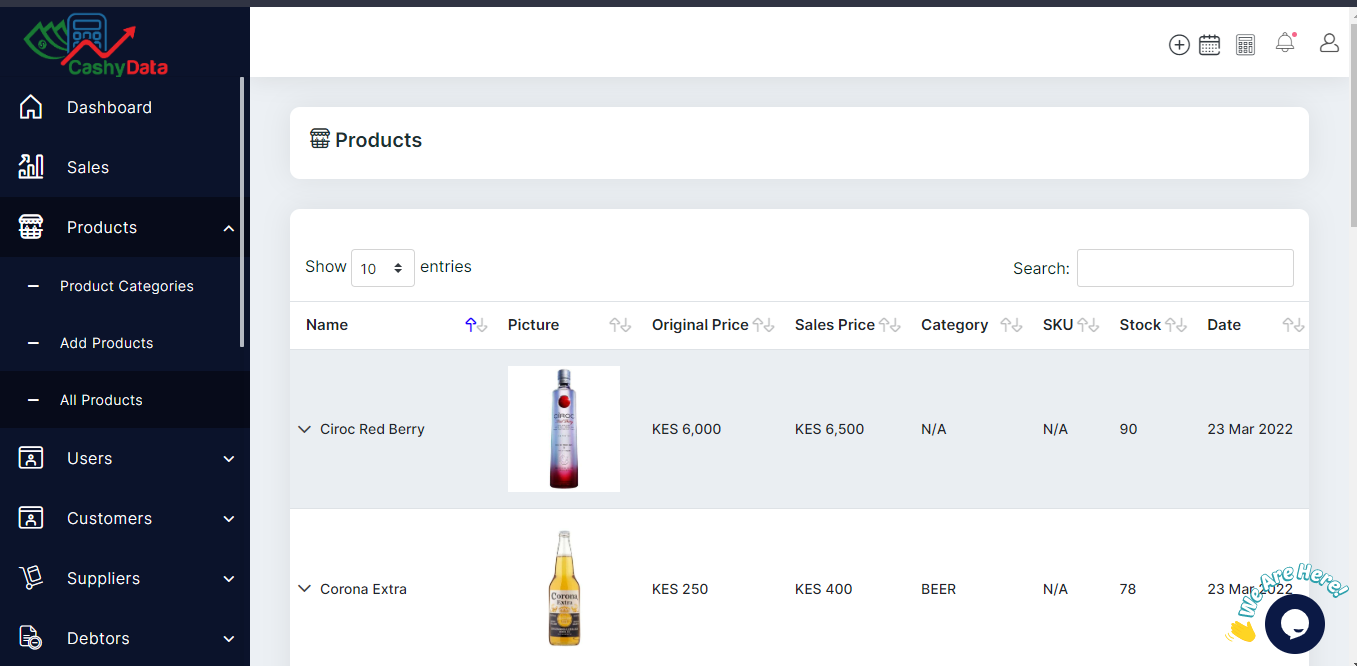Sort by SKU column arrows
Viewport: 1357px width, 666px height.
coord(1088,325)
